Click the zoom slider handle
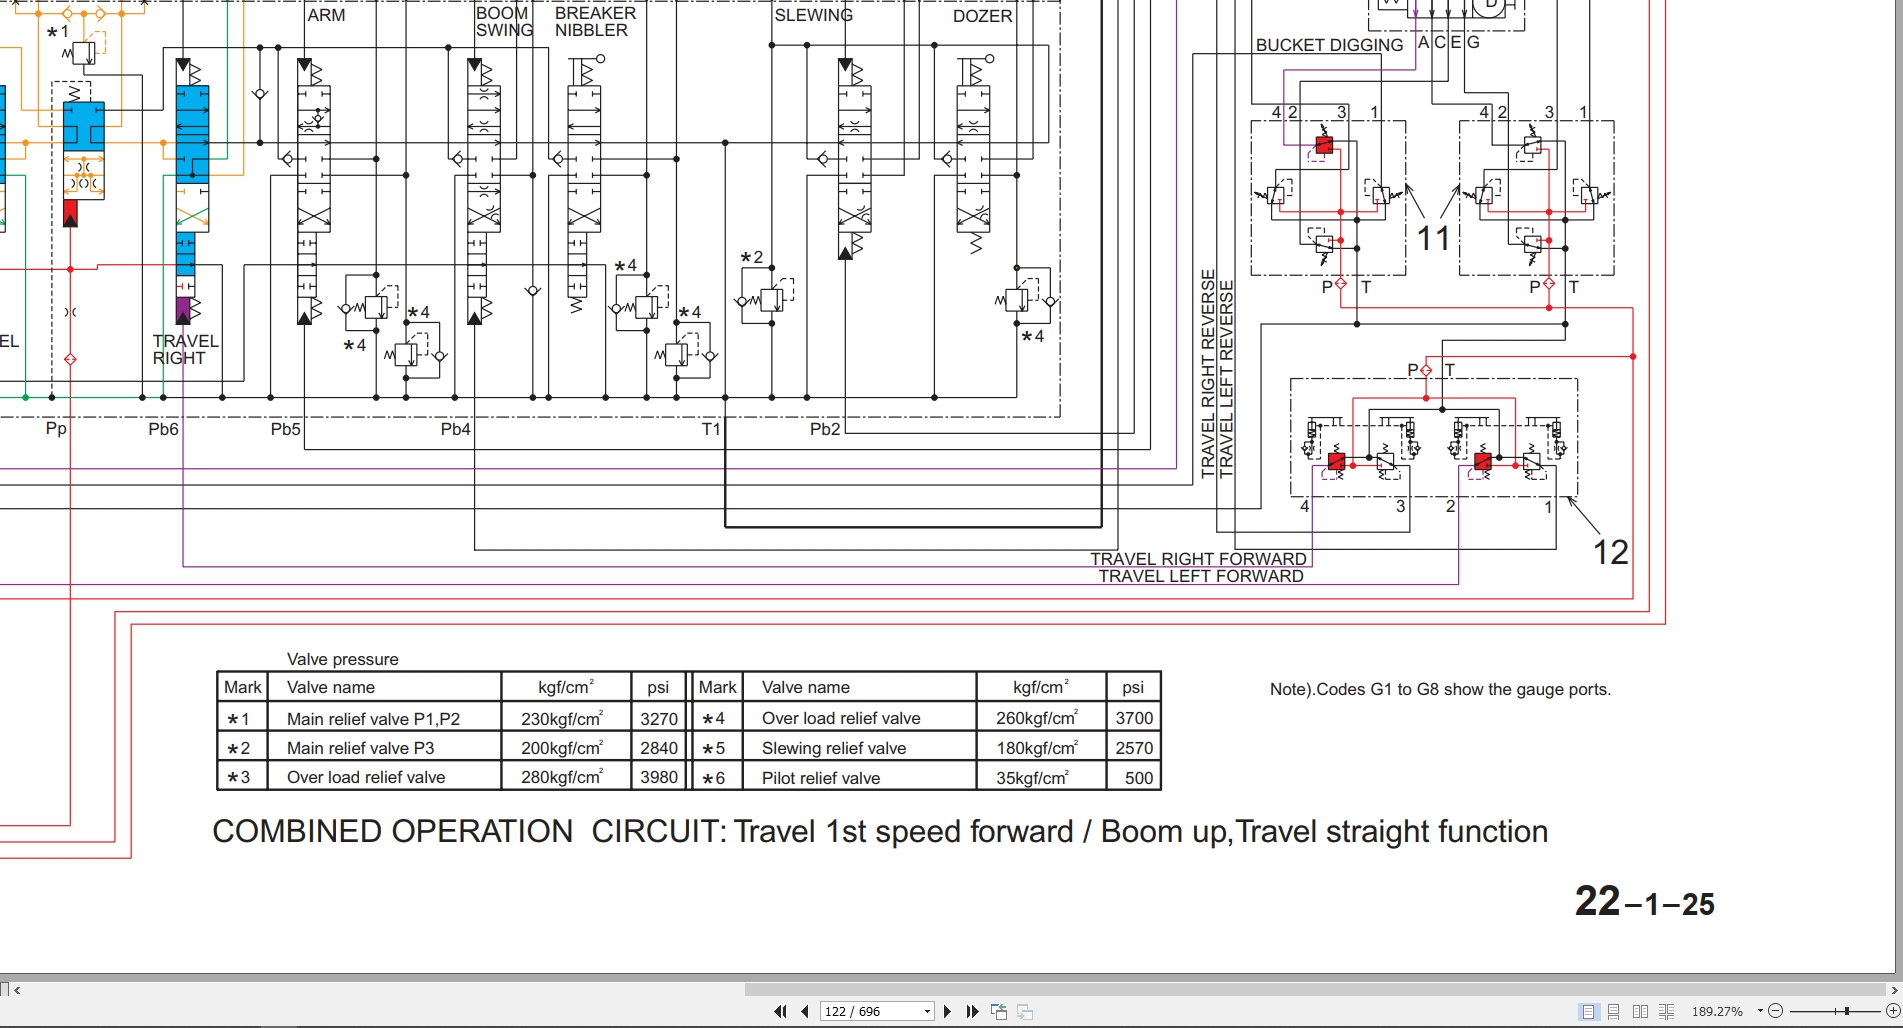 coord(1847,1012)
